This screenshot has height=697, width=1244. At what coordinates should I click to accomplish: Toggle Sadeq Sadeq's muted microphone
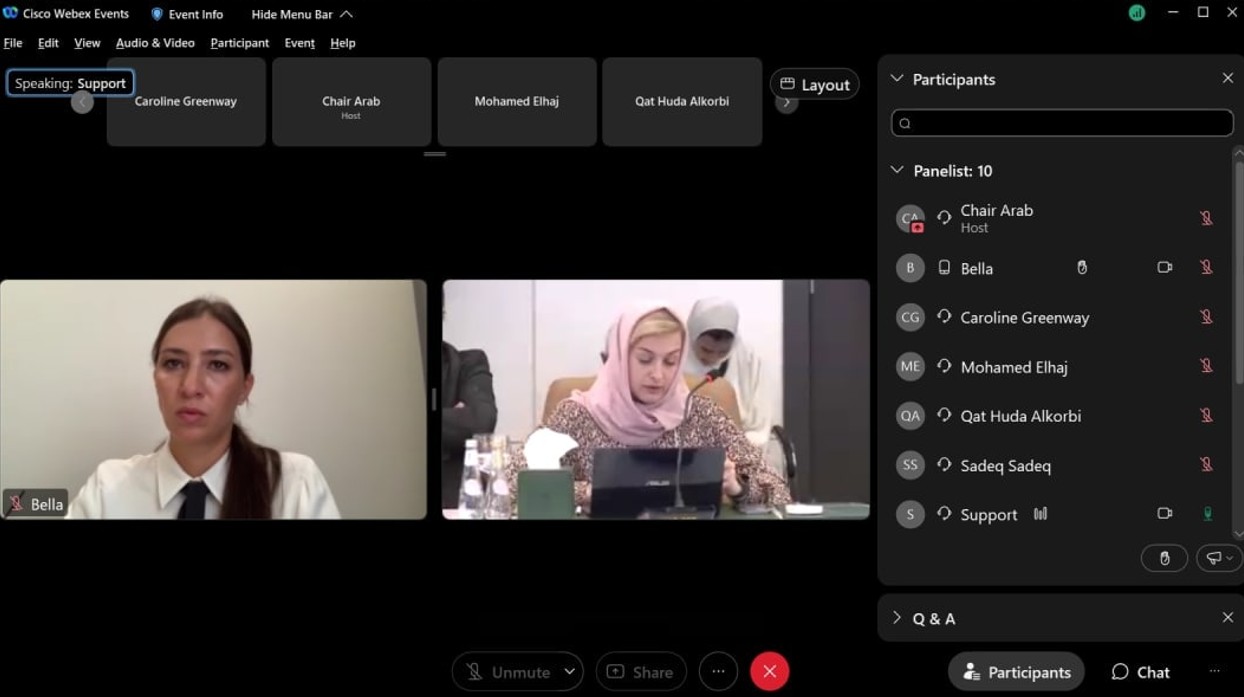1207,465
